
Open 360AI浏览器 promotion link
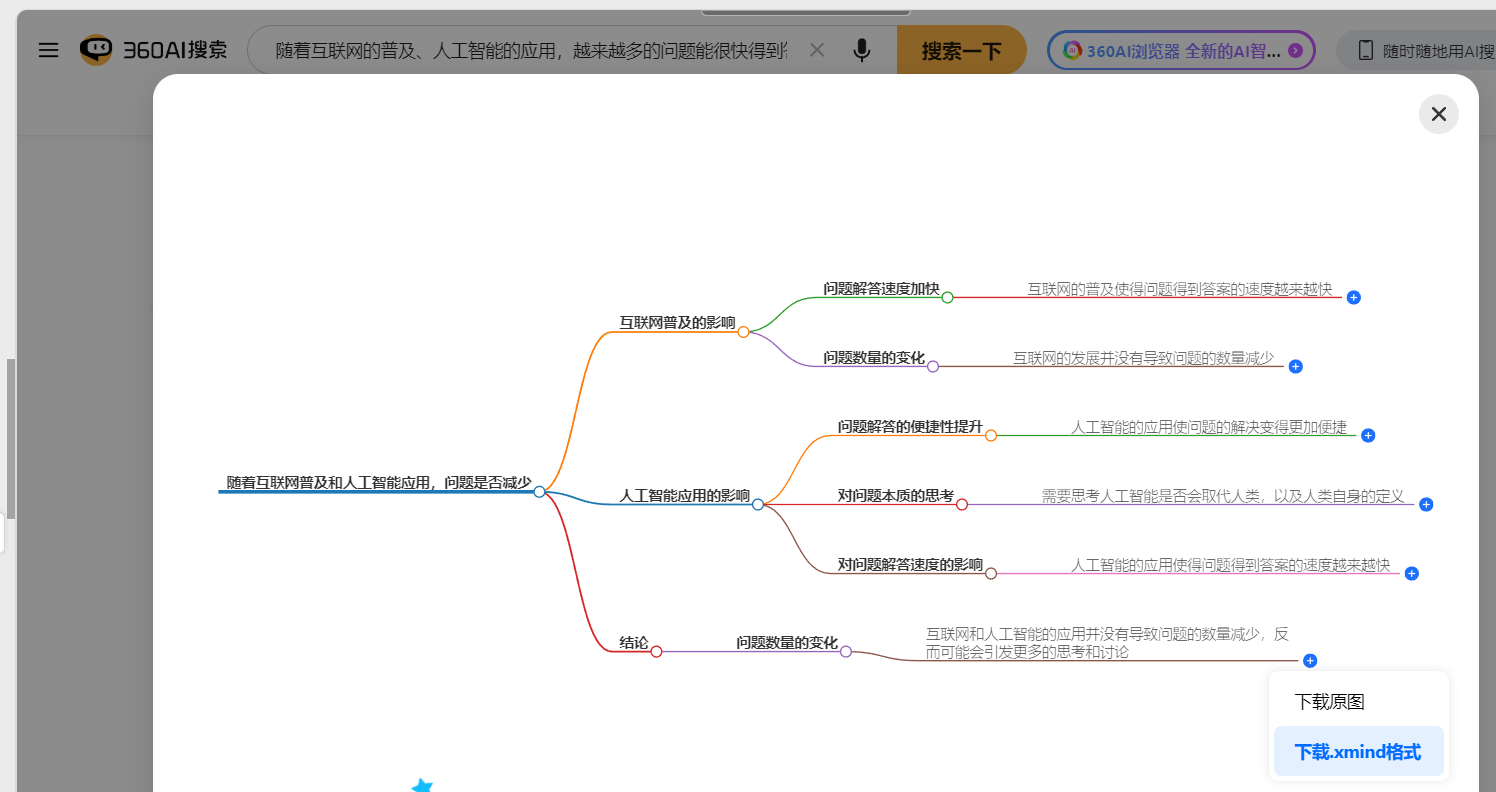1180,50
